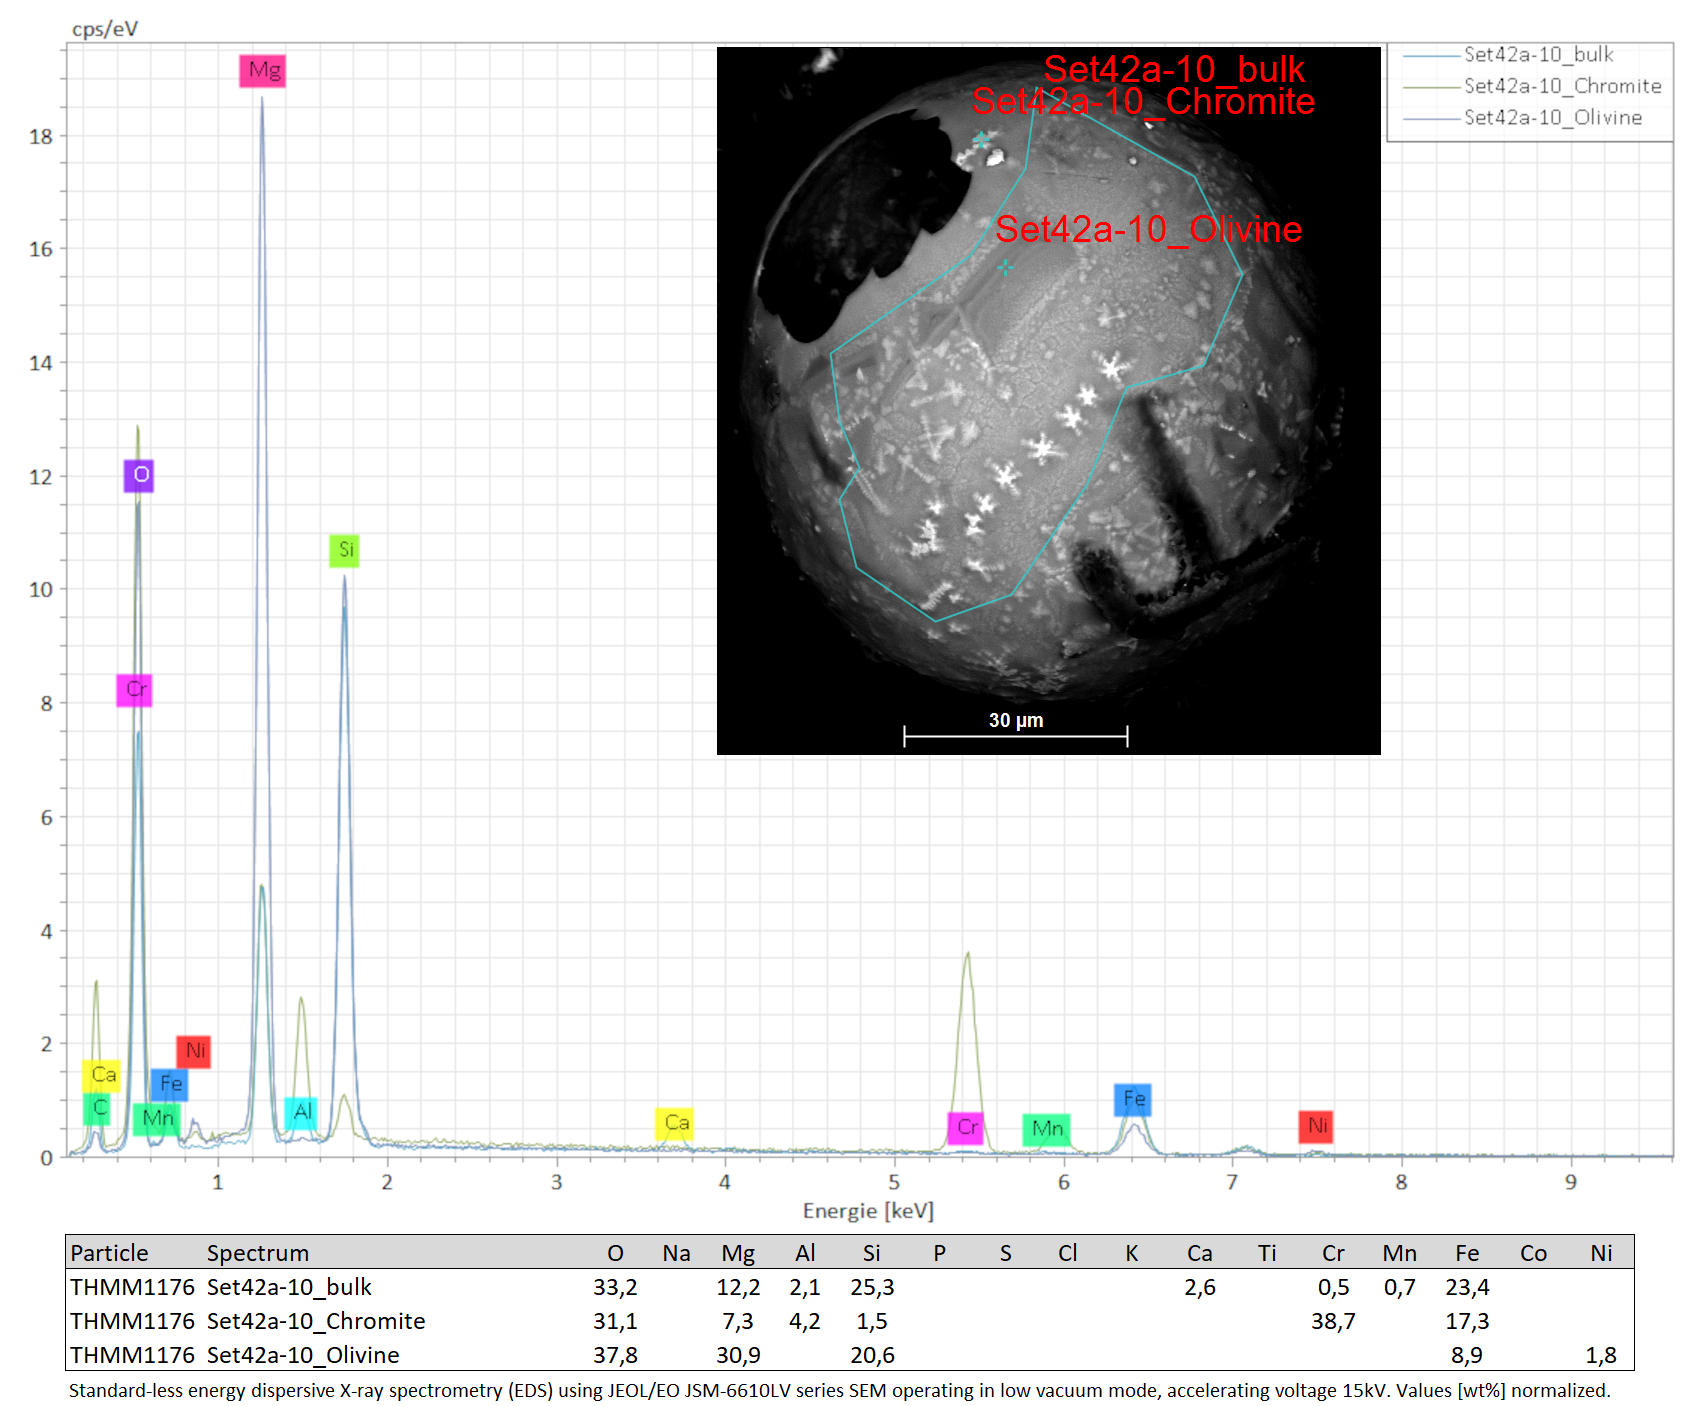Click the Cr column header in table

[1333, 1253]
